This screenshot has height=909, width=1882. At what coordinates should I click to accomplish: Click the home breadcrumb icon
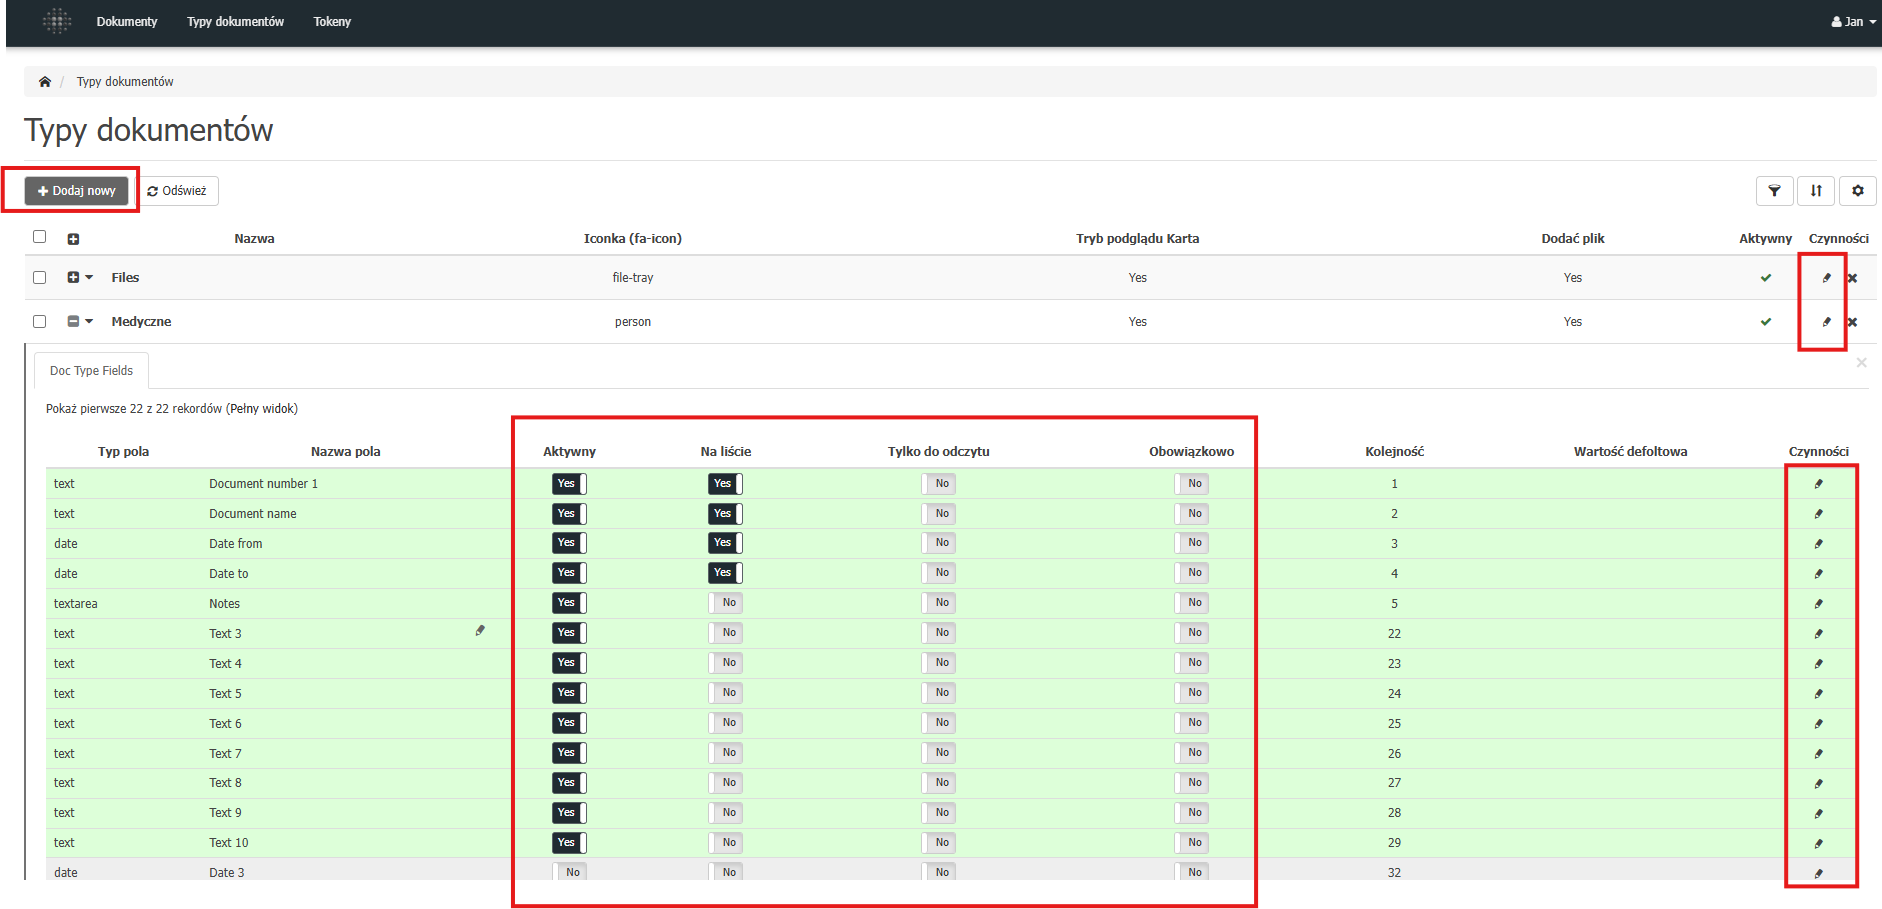[45, 82]
